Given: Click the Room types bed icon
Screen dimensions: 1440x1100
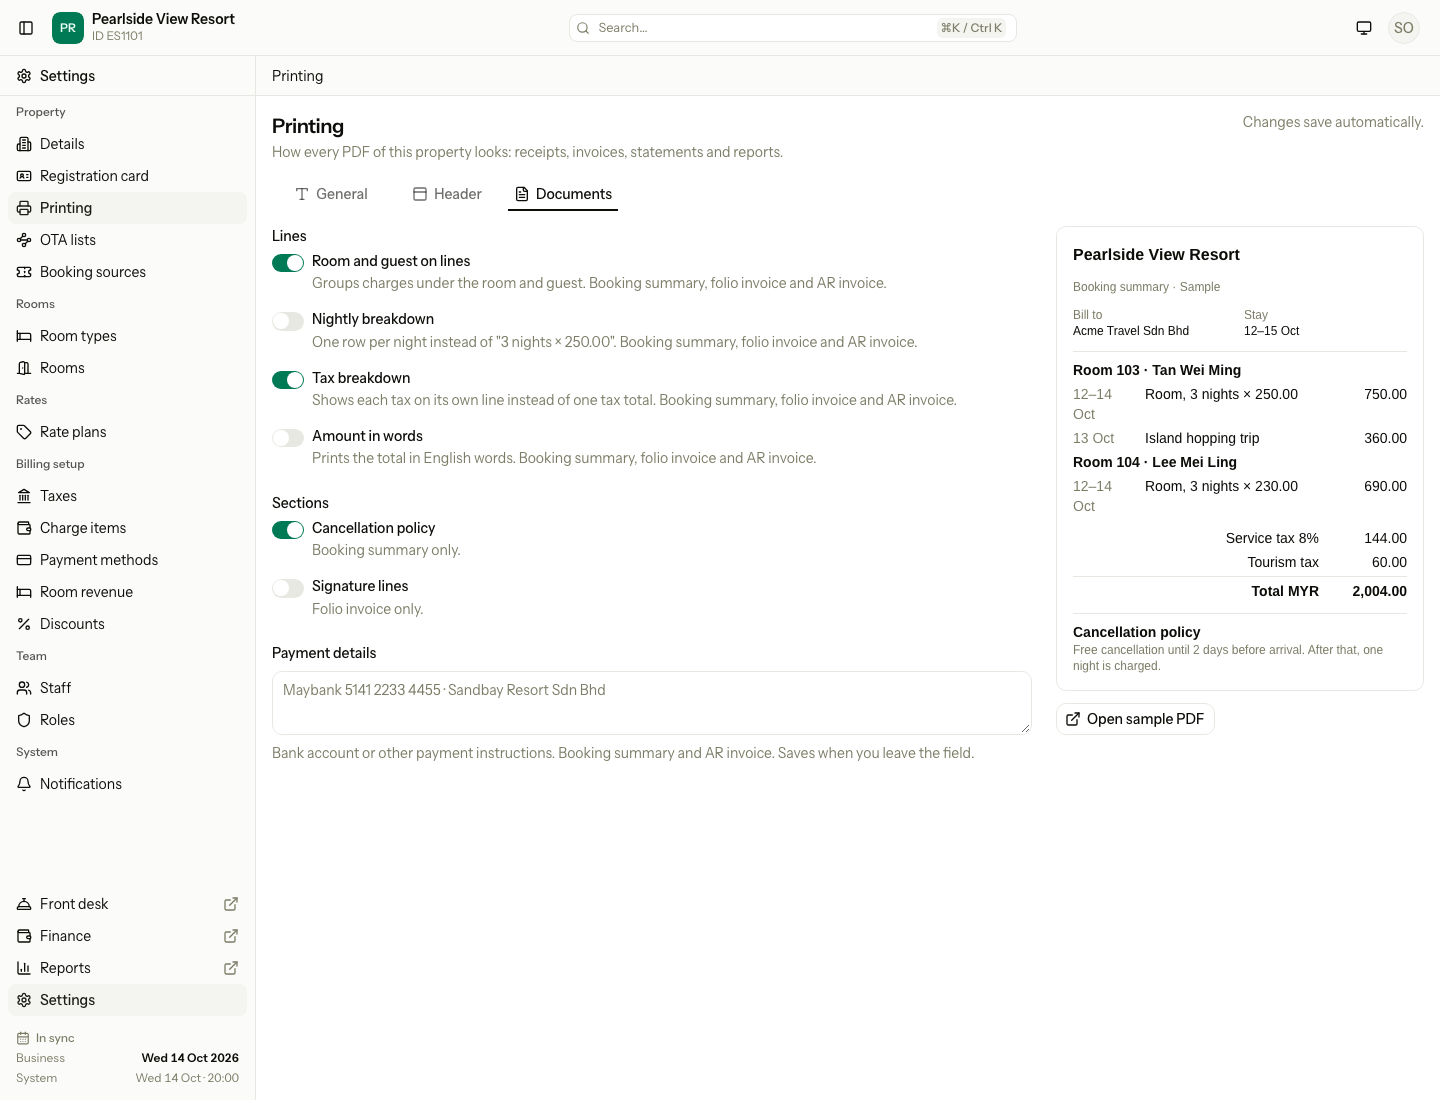Looking at the screenshot, I should (x=24, y=336).
